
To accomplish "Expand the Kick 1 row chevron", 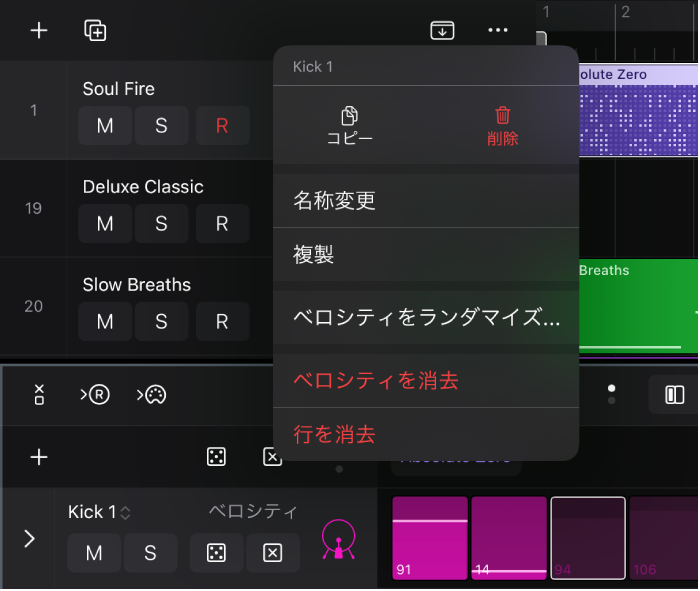I will pos(29,539).
